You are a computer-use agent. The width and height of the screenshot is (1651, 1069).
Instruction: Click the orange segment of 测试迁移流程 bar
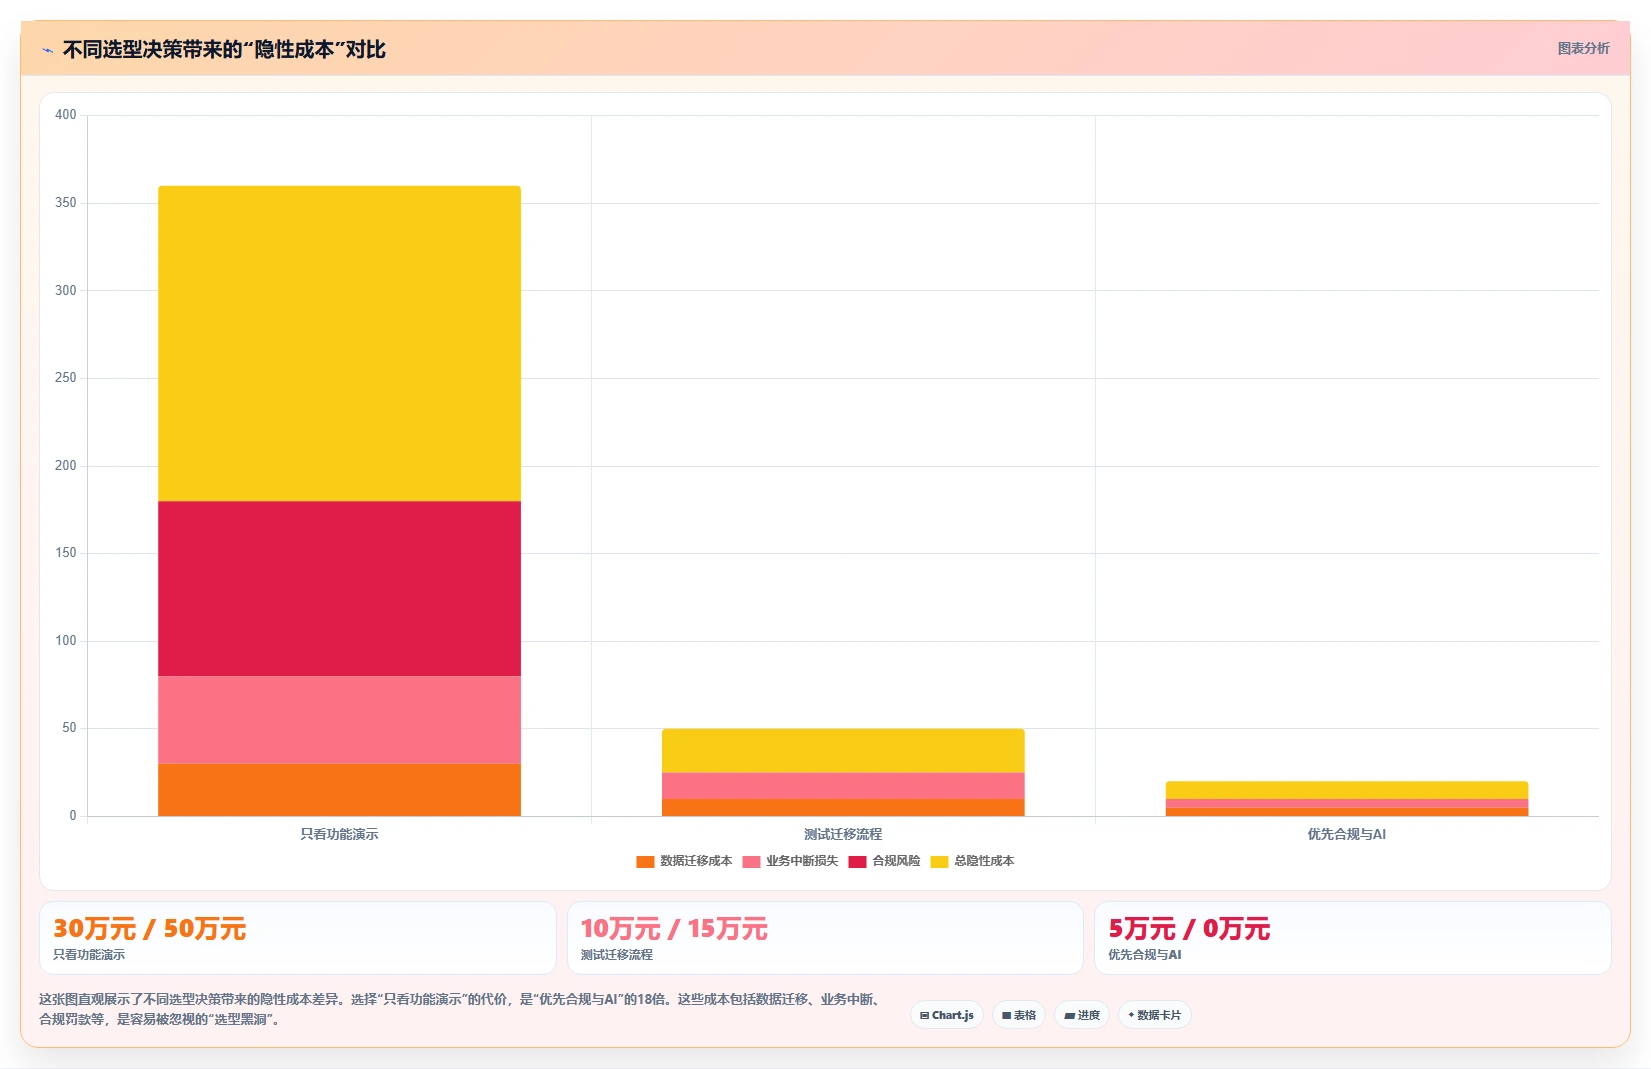pyautogui.click(x=843, y=807)
